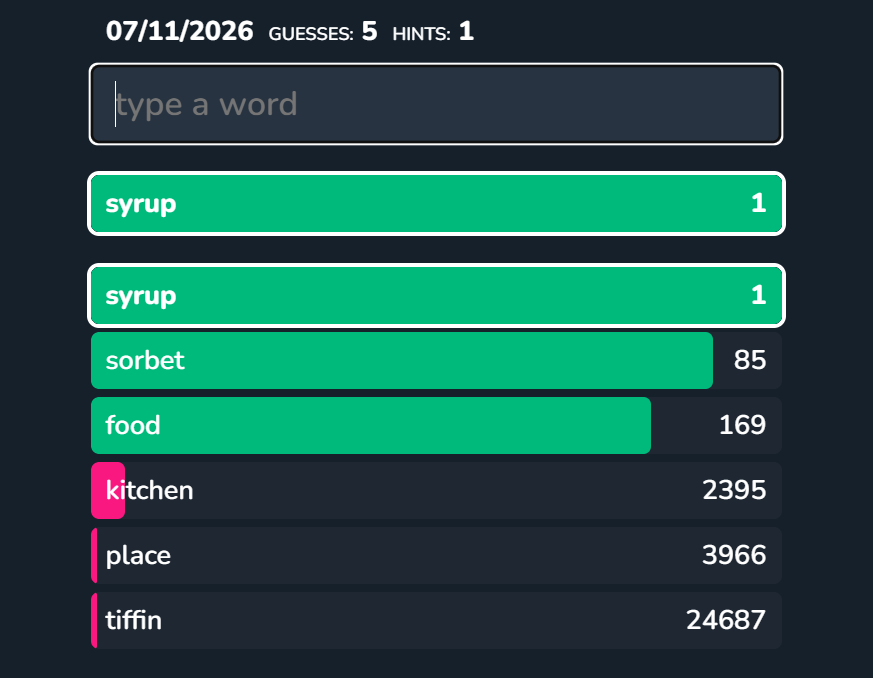
Task: Select the sorbet guess row
Action: pyautogui.click(x=436, y=360)
